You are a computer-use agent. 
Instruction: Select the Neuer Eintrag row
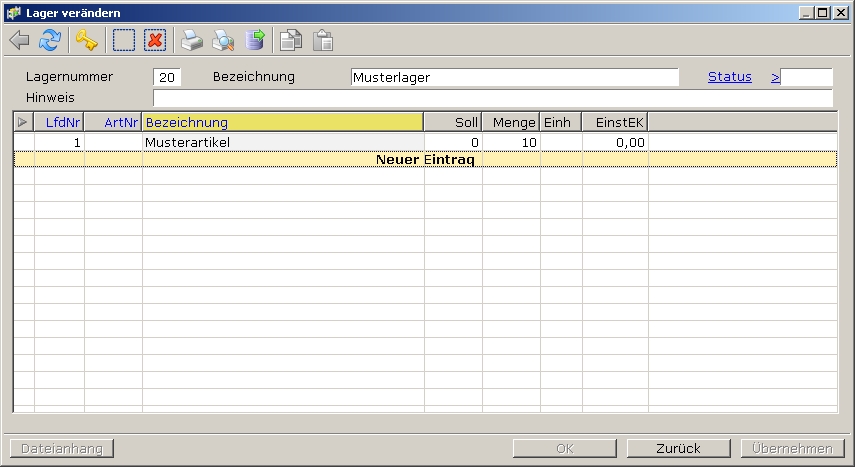(425, 160)
